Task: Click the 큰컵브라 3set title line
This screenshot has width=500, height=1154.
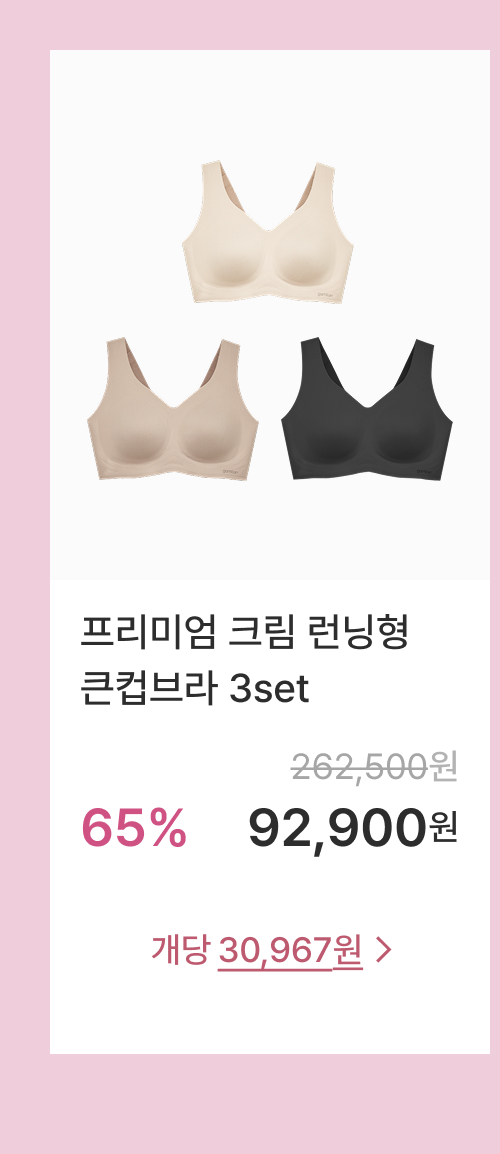Action: coord(195,690)
